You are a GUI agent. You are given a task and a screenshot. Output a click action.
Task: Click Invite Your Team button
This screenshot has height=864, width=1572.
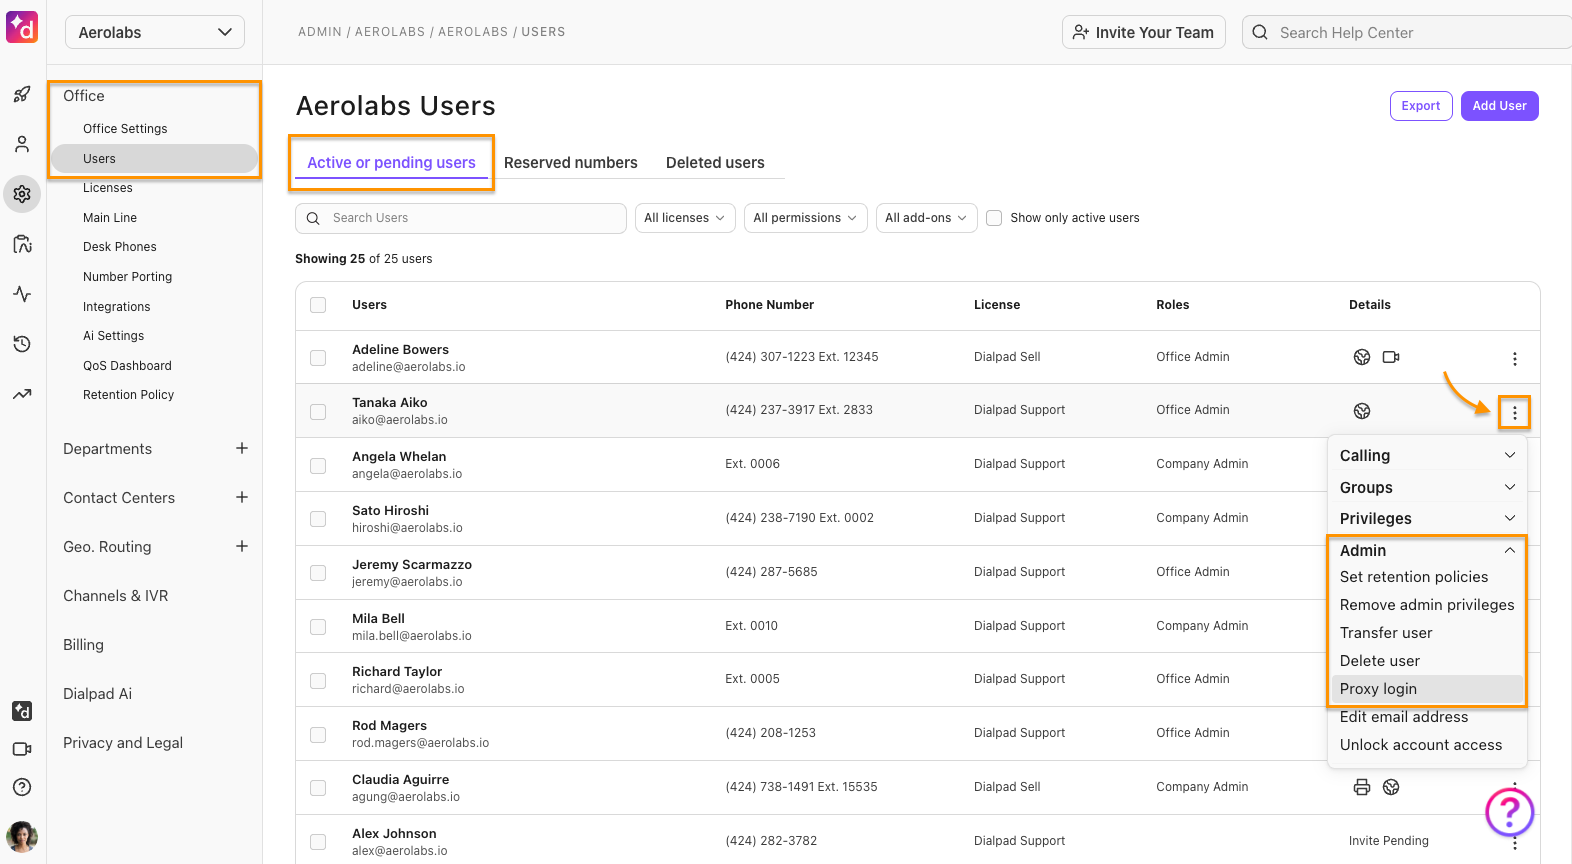pyautogui.click(x=1144, y=32)
